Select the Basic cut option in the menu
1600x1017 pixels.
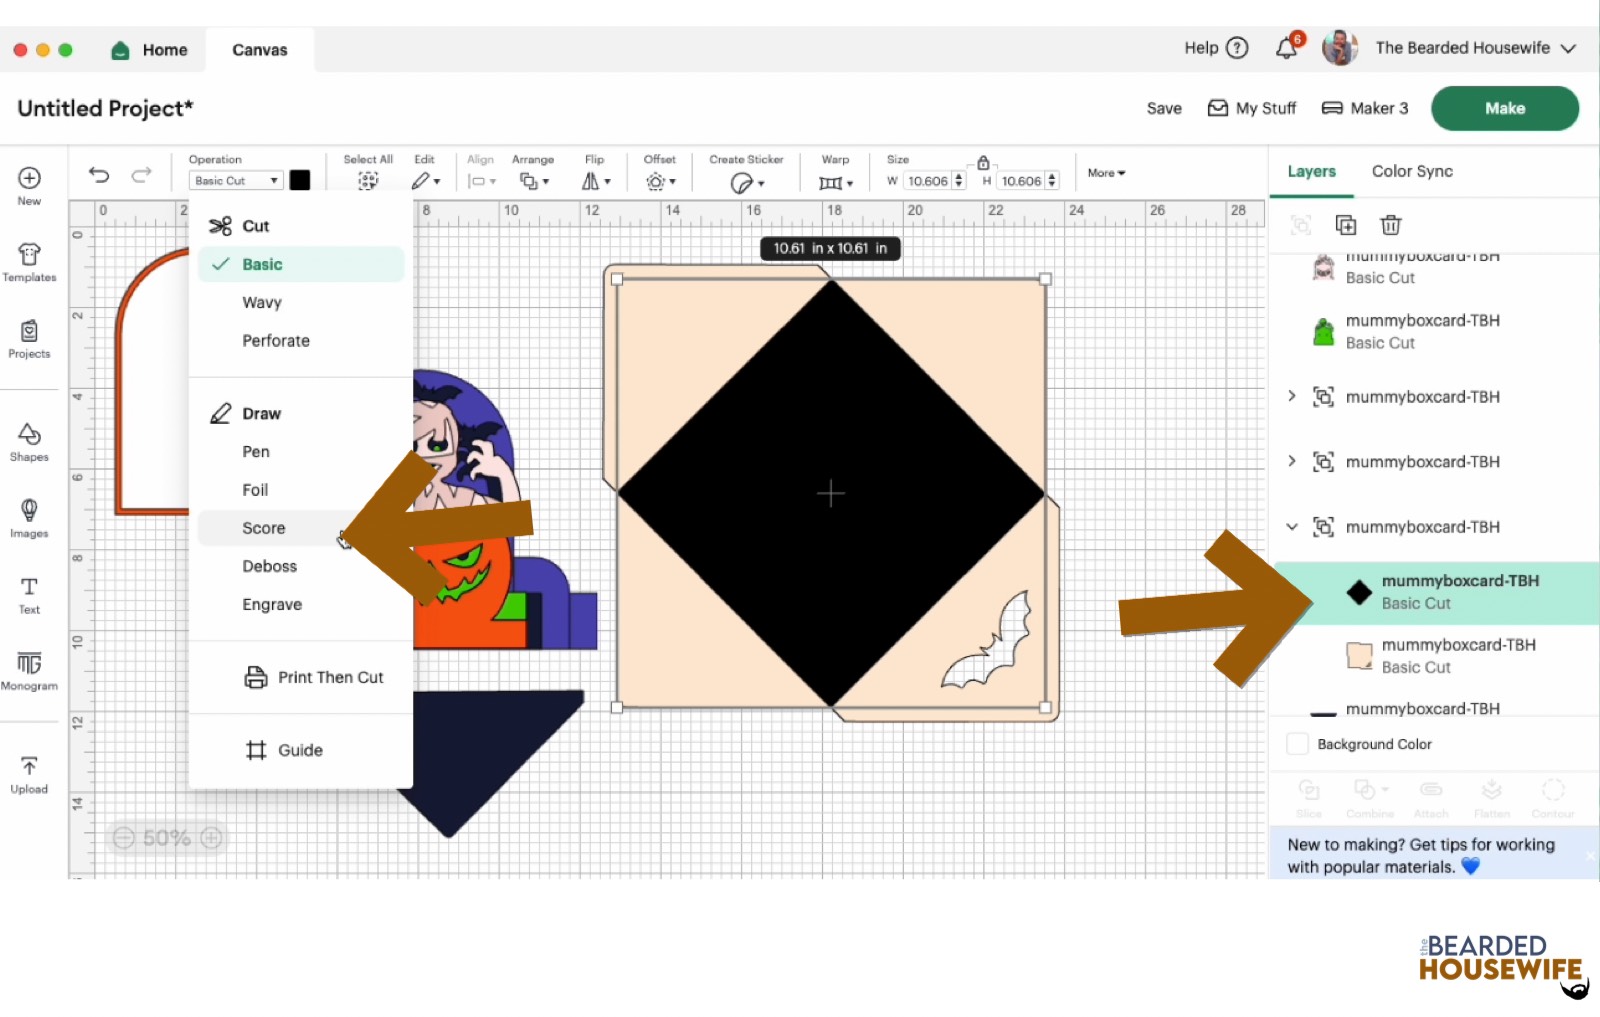(262, 264)
